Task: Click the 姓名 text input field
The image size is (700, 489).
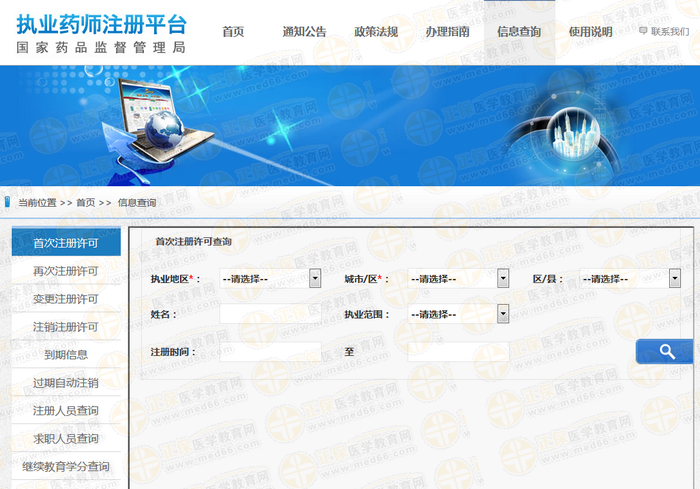Action: (x=270, y=314)
